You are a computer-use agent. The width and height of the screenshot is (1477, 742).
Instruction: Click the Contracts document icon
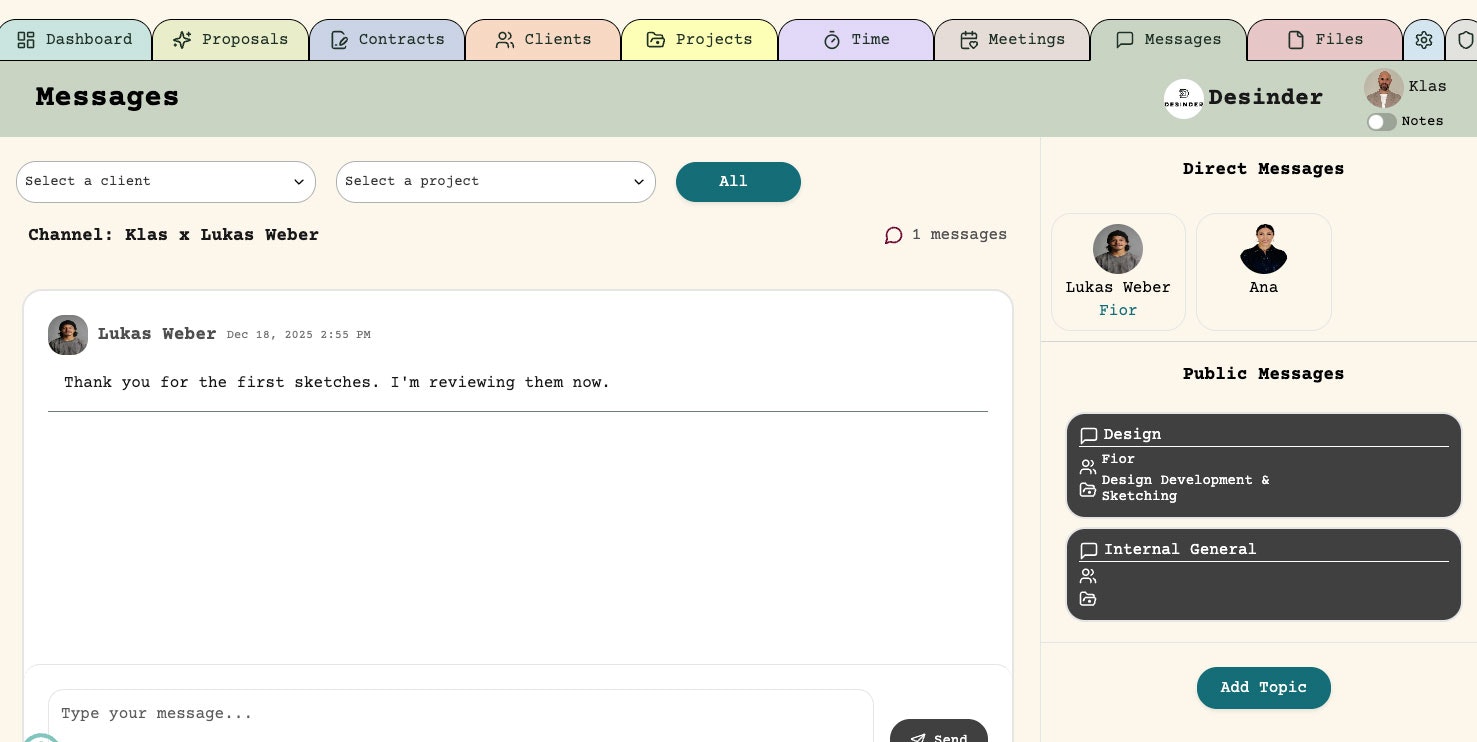(x=340, y=40)
